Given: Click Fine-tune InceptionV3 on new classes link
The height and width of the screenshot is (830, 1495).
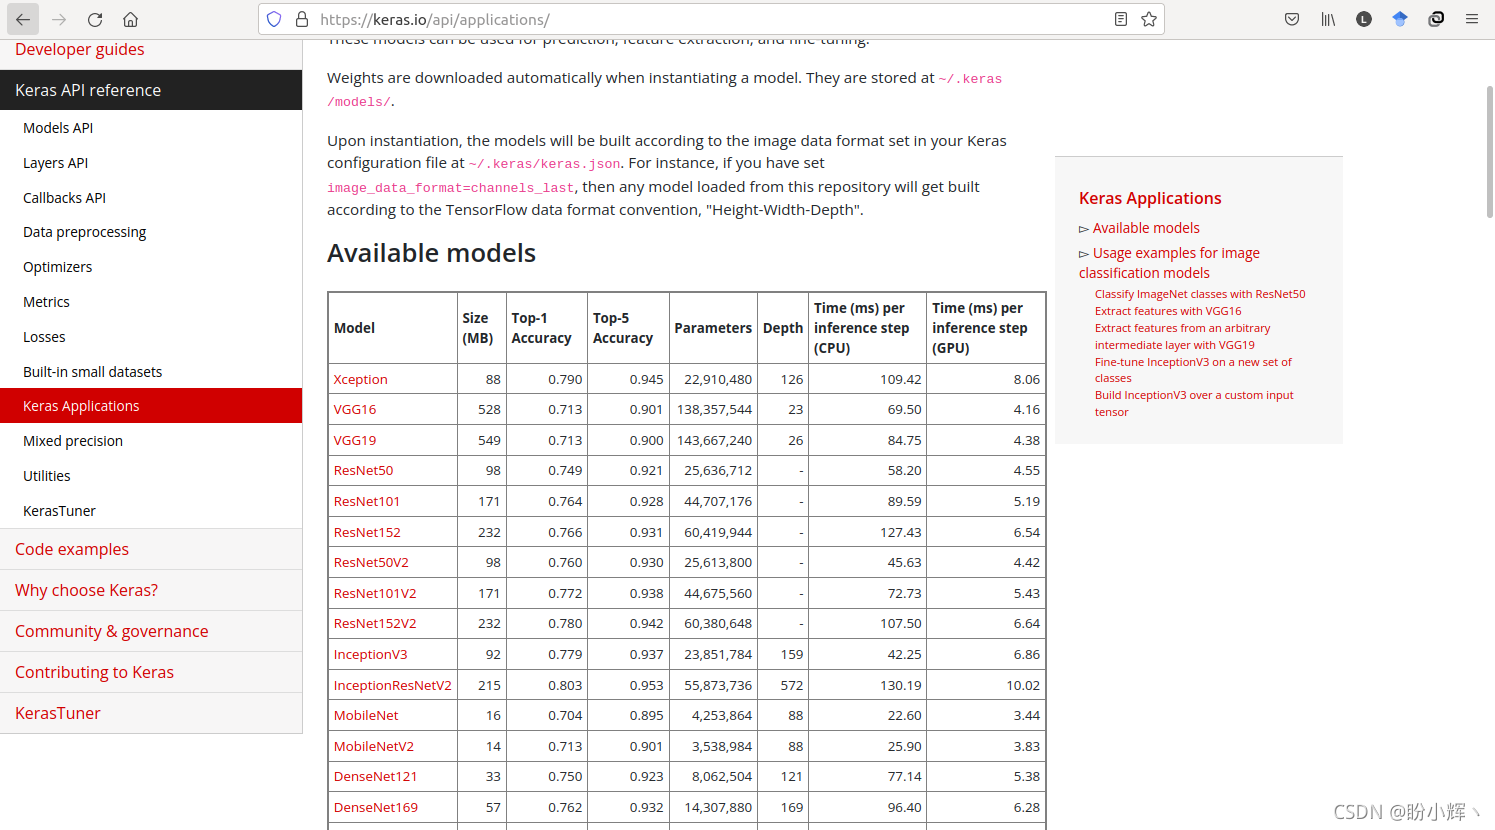Looking at the screenshot, I should [x=1193, y=370].
